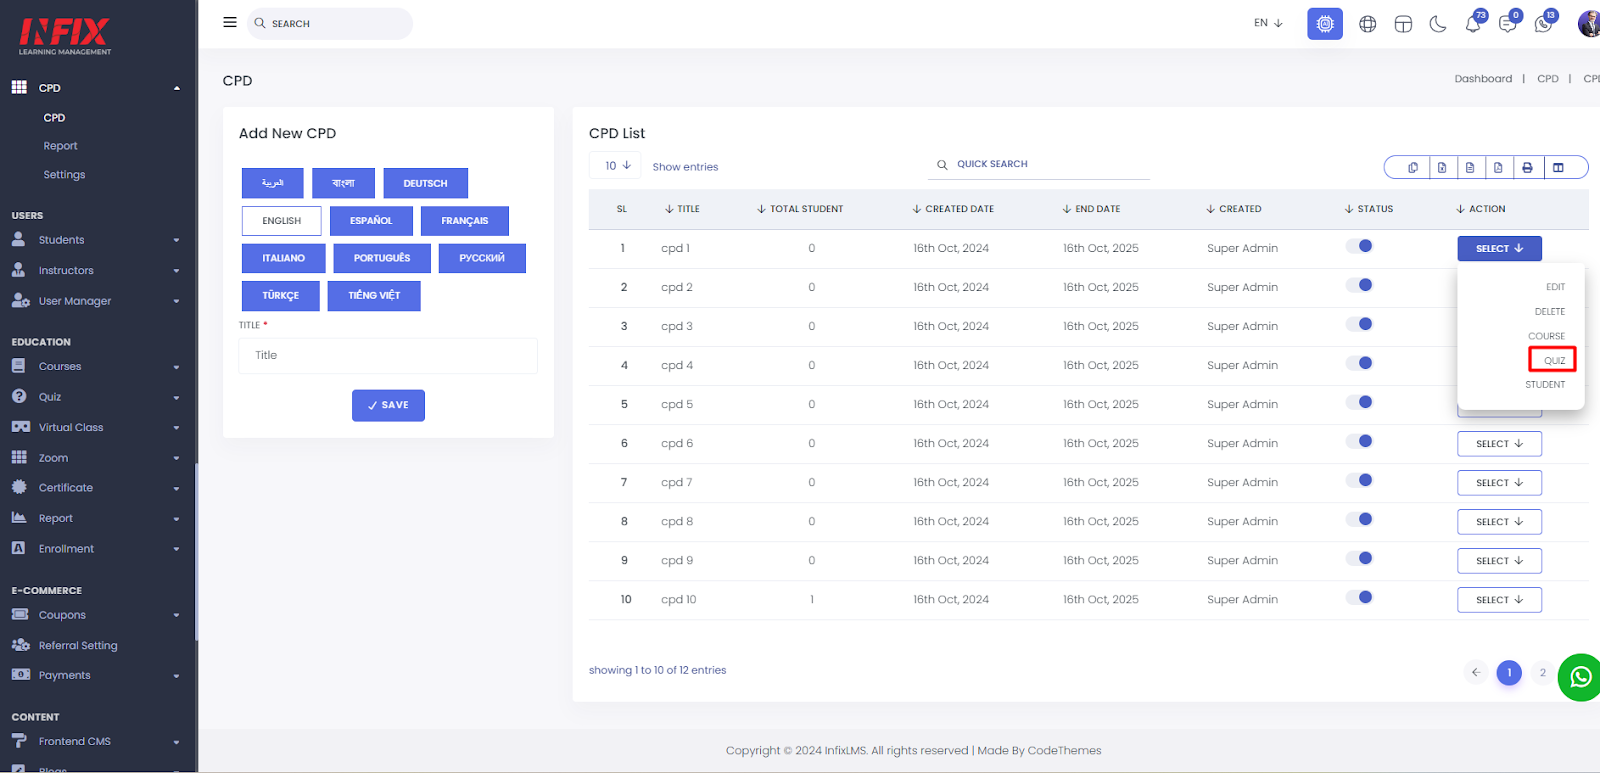This screenshot has width=1600, height=773.
Task: Click the Infix Learning Management logo
Action: pos(65,36)
